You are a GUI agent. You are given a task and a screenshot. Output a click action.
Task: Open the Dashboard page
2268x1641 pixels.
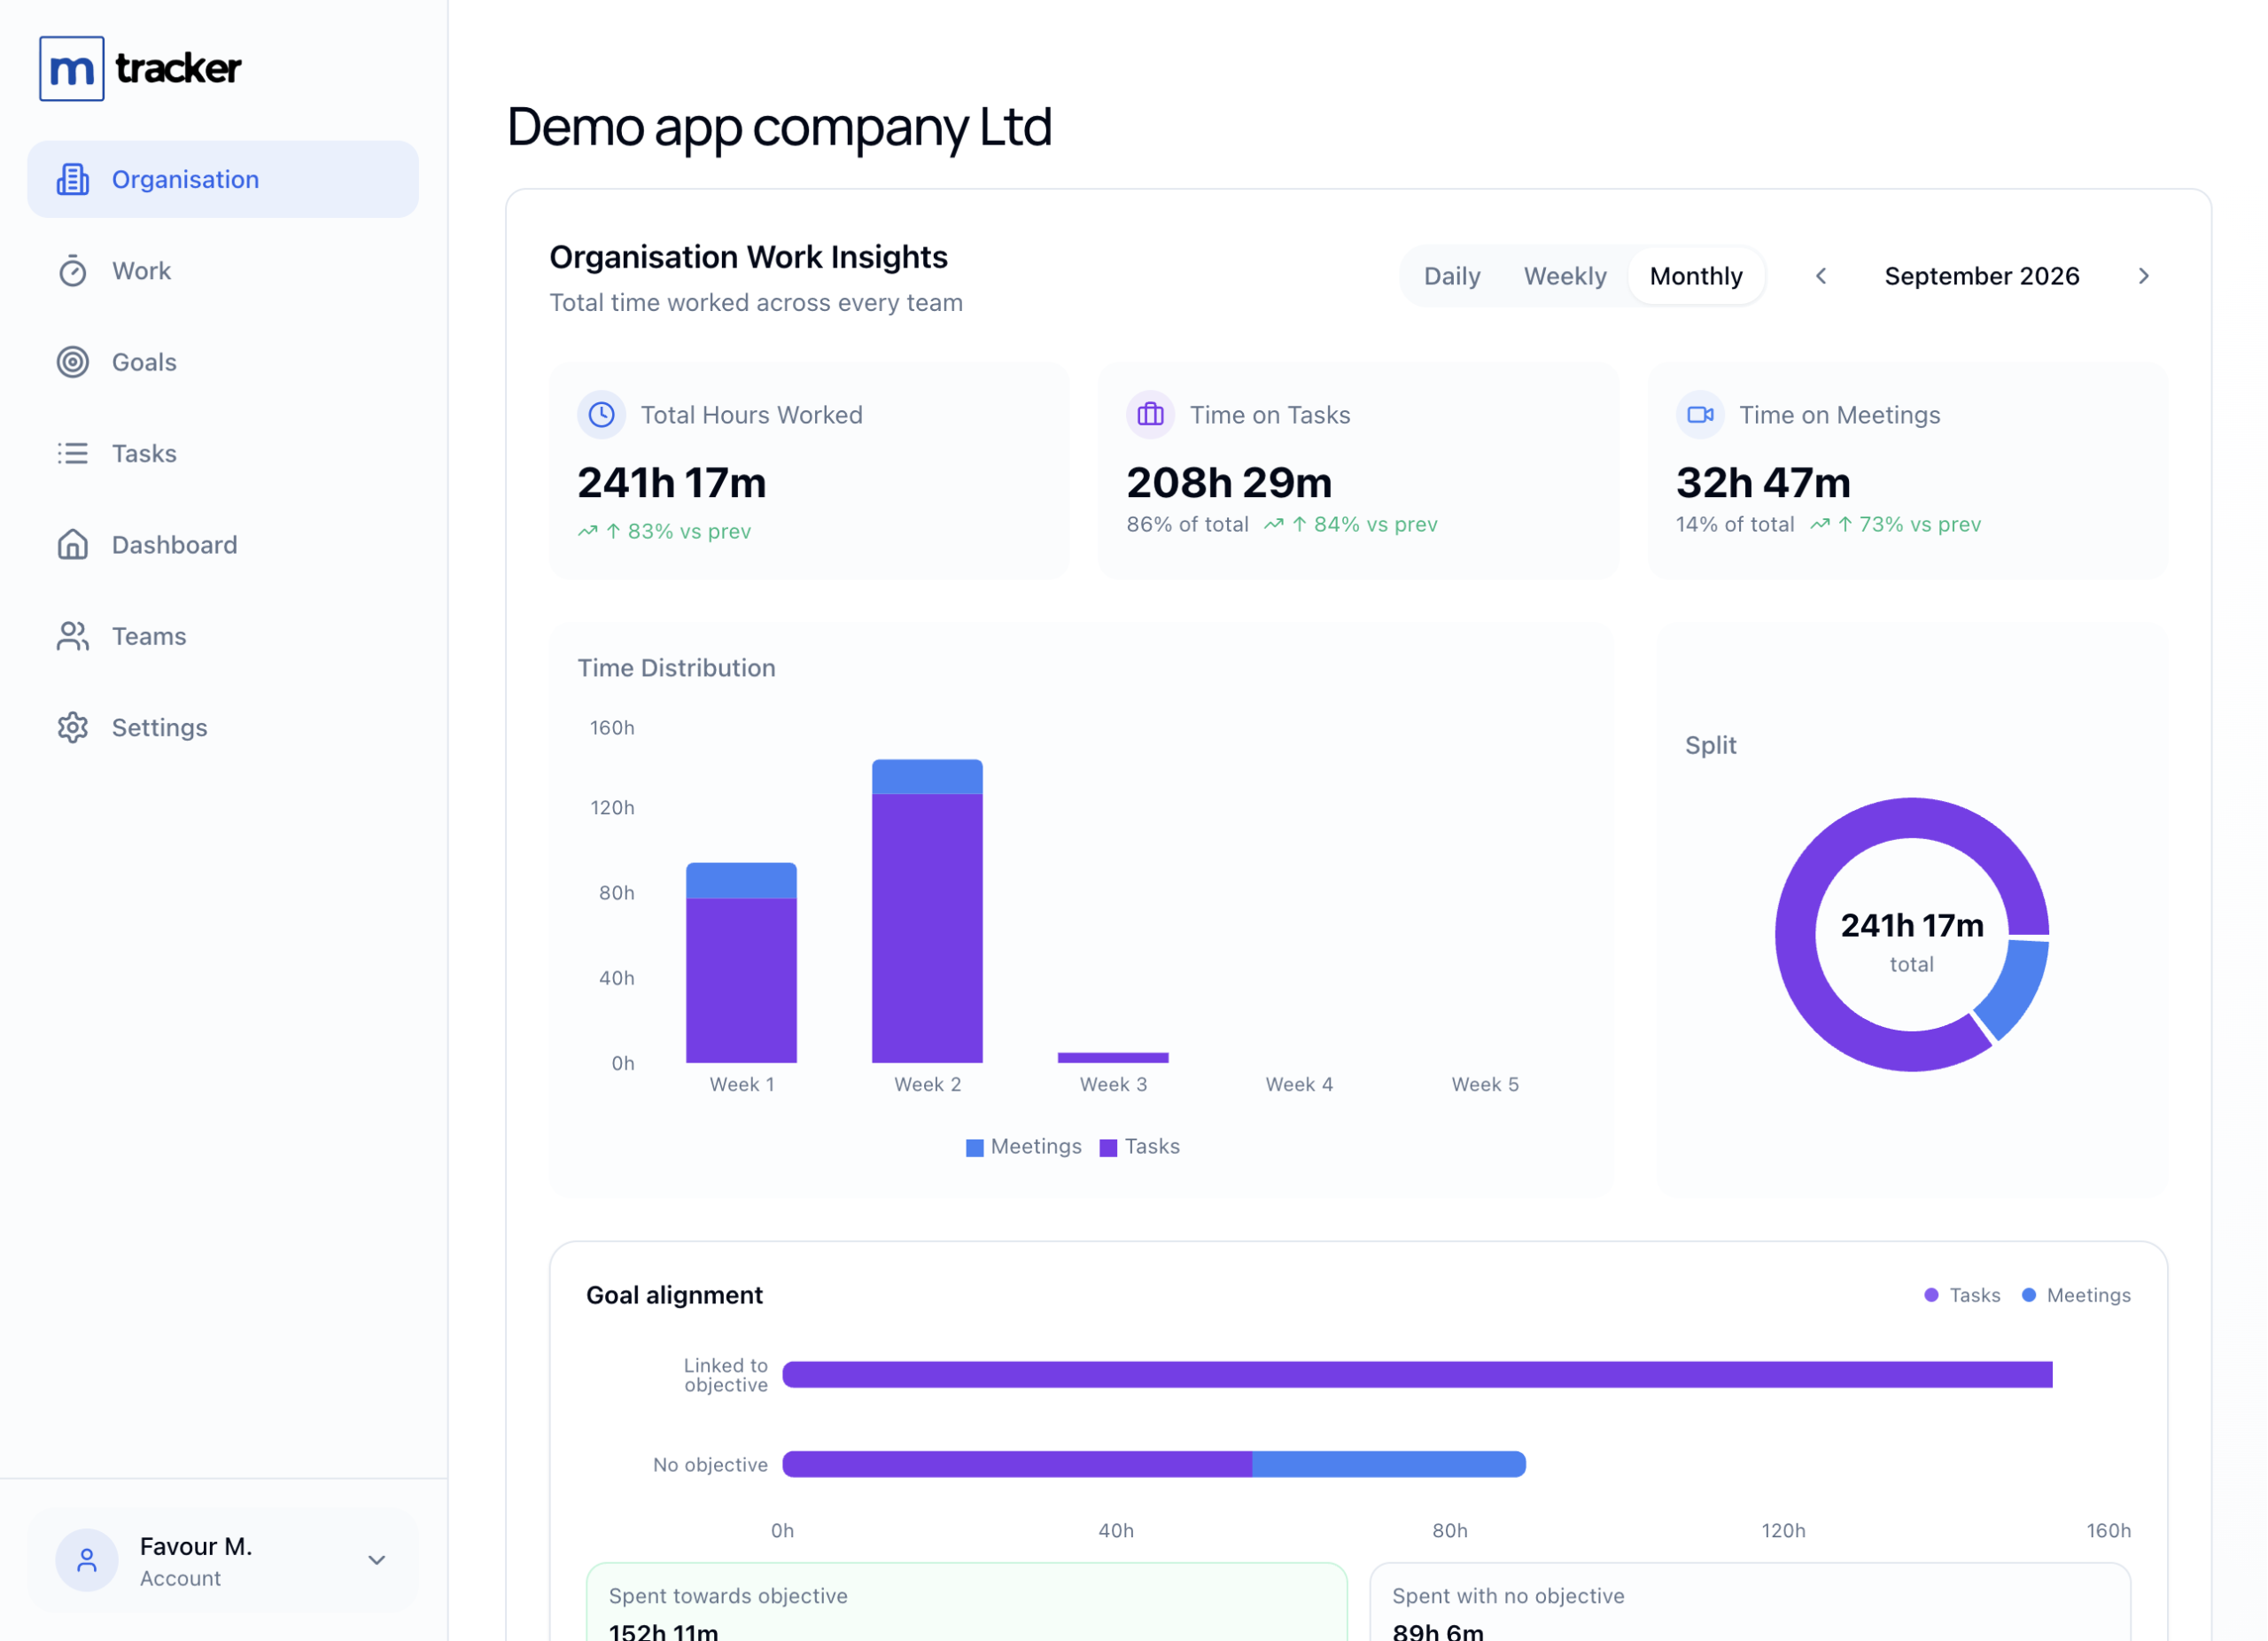pos(223,544)
